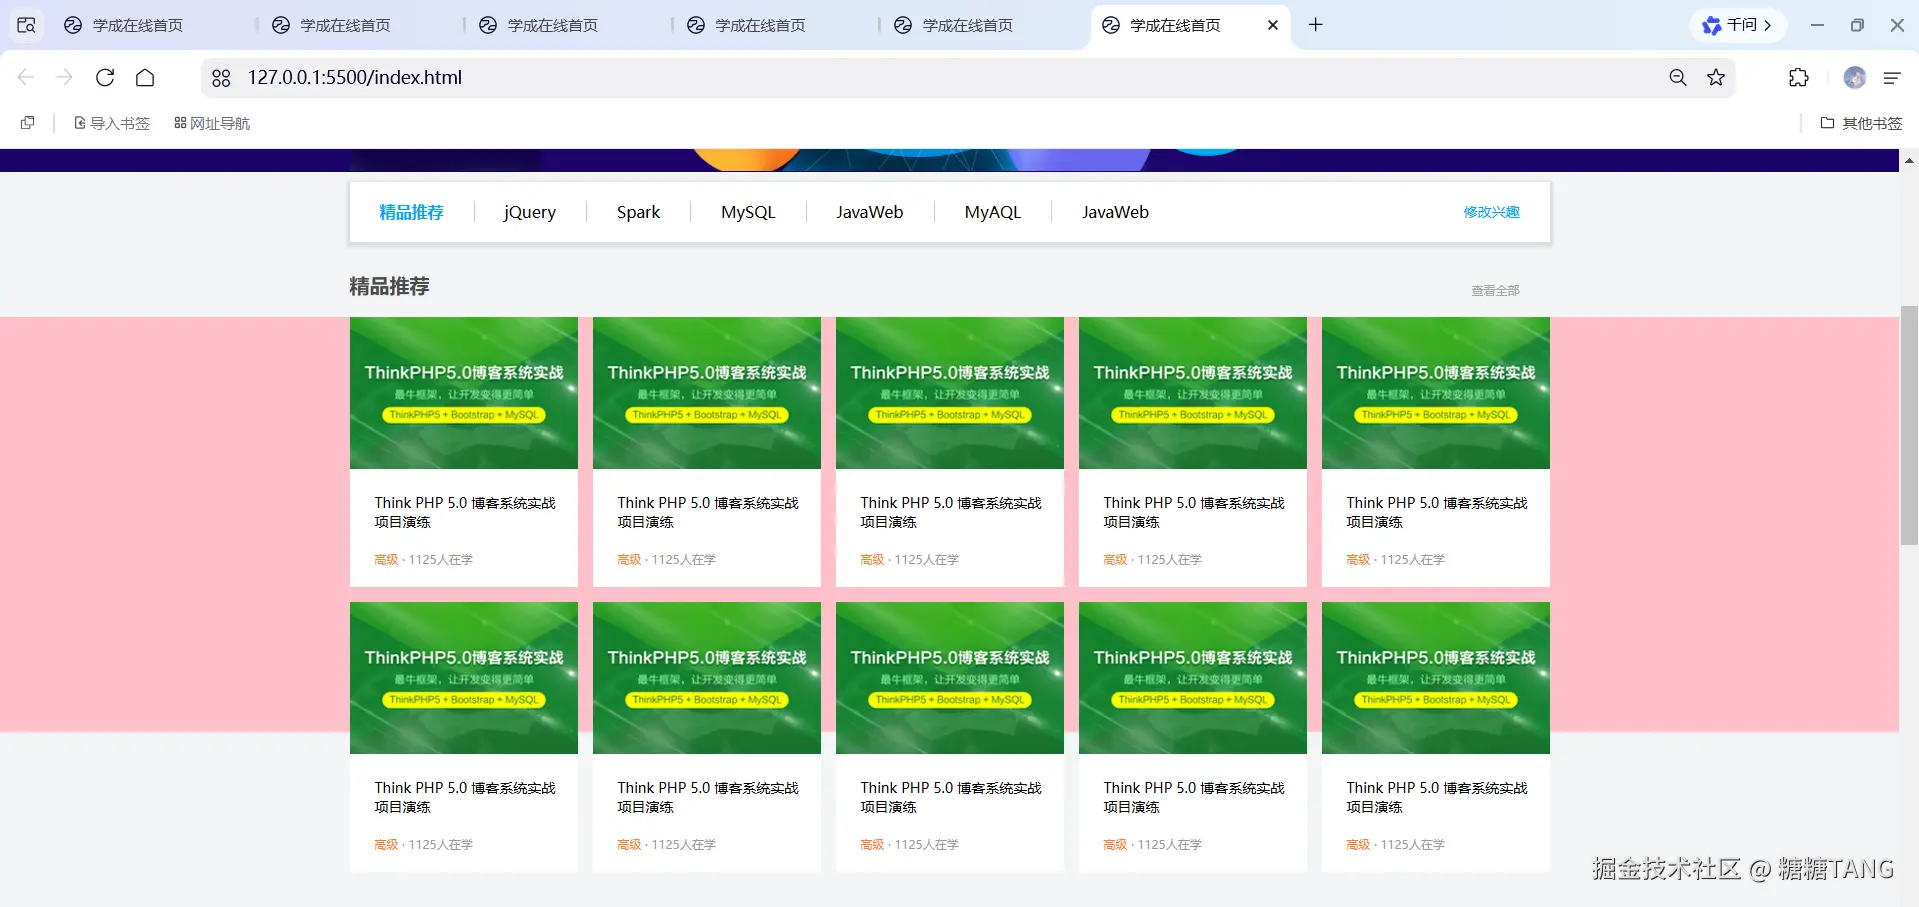This screenshot has height=907, width=1919.
Task: Open the 其他书签 bookmarks folder
Action: click(x=1861, y=123)
